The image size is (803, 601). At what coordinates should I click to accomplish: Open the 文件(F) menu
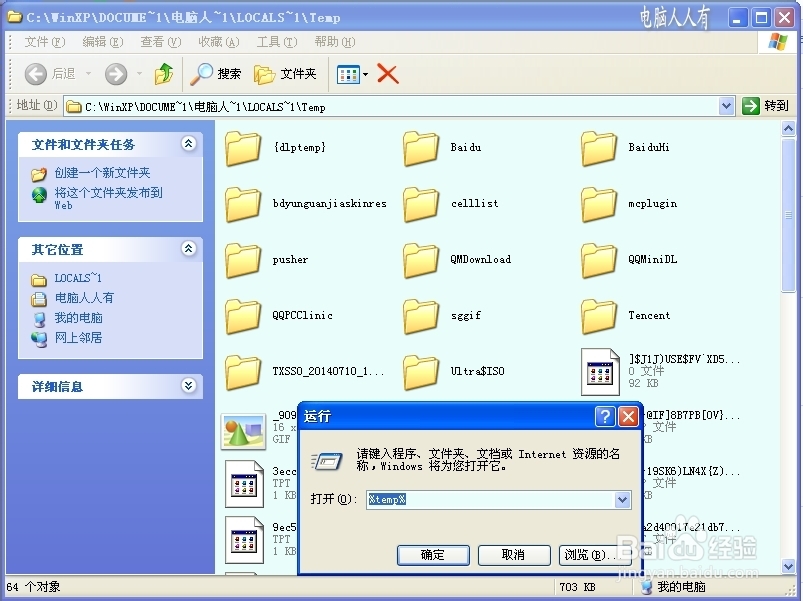(x=45, y=42)
